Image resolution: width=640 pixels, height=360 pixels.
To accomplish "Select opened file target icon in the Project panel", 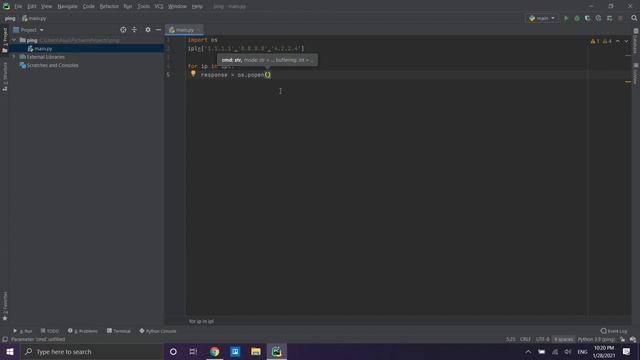I will 123,30.
